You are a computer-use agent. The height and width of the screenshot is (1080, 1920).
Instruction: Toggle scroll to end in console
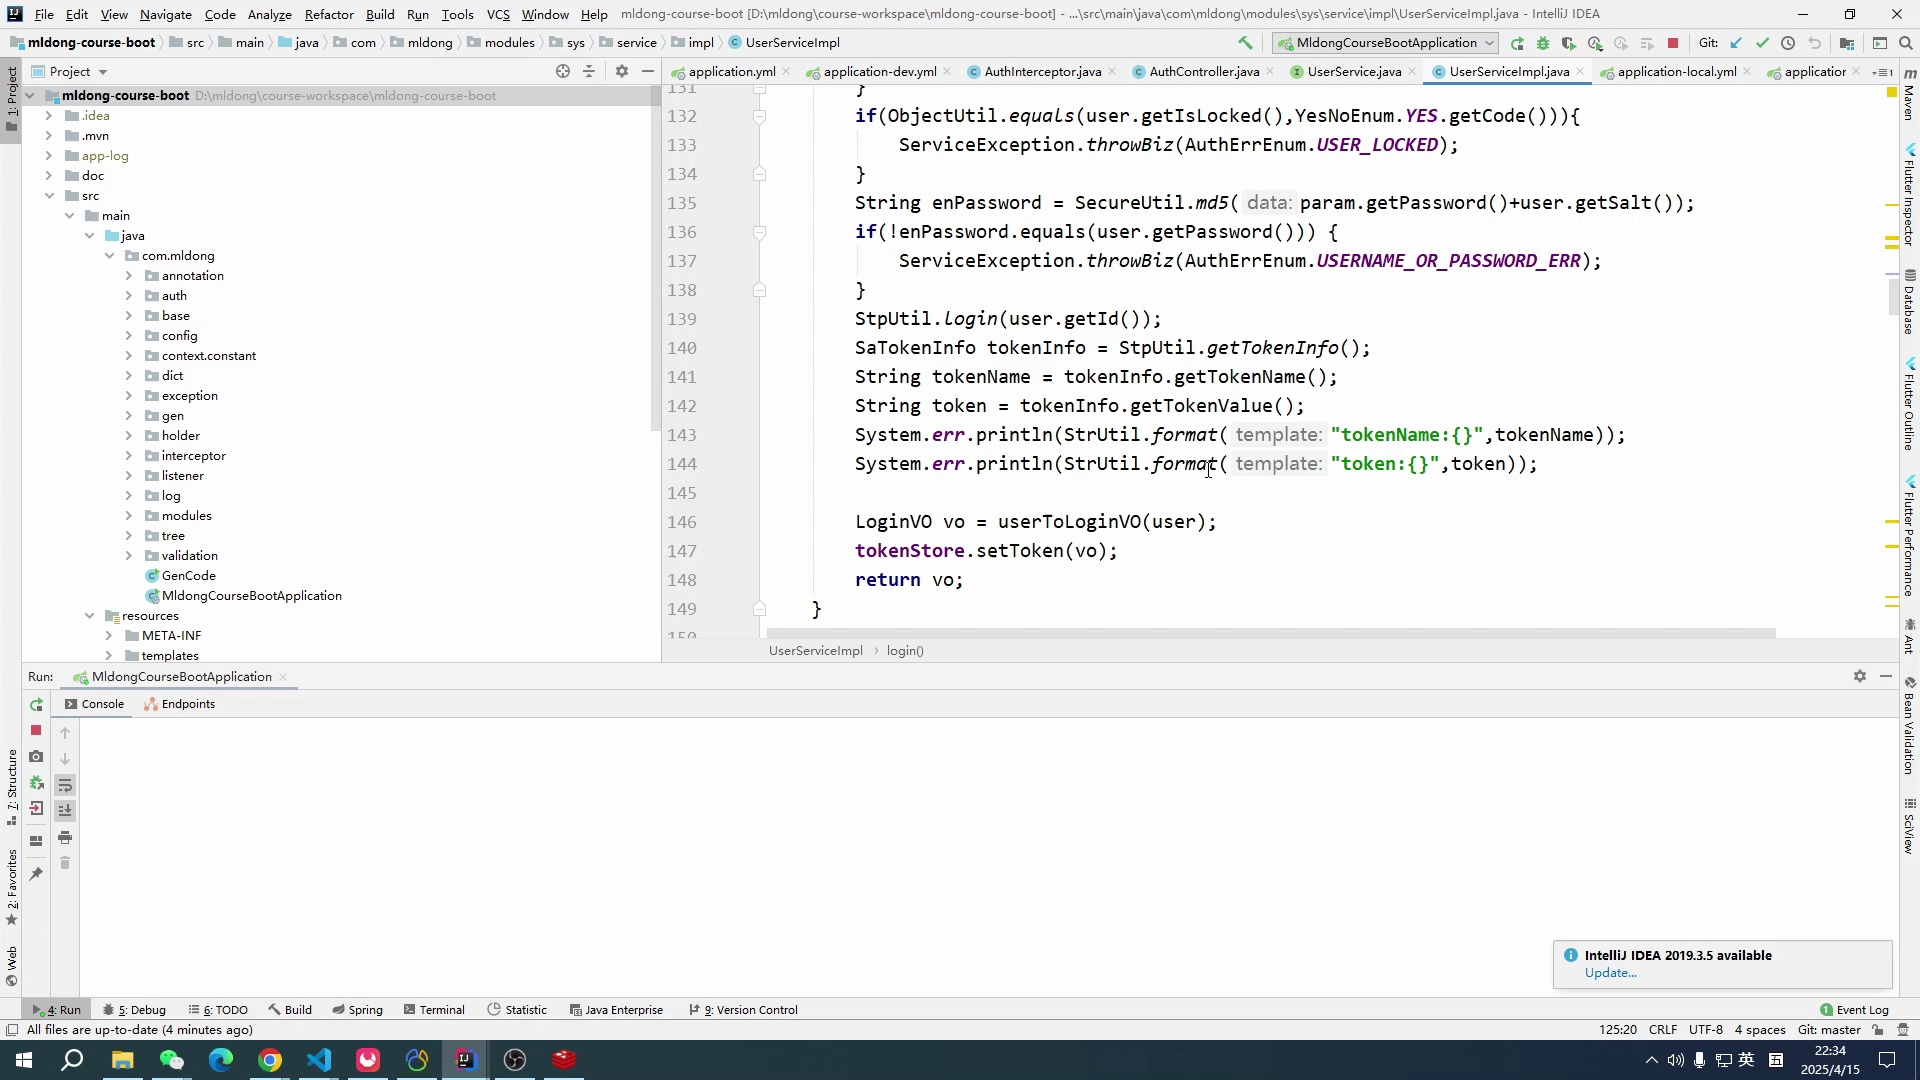click(65, 811)
